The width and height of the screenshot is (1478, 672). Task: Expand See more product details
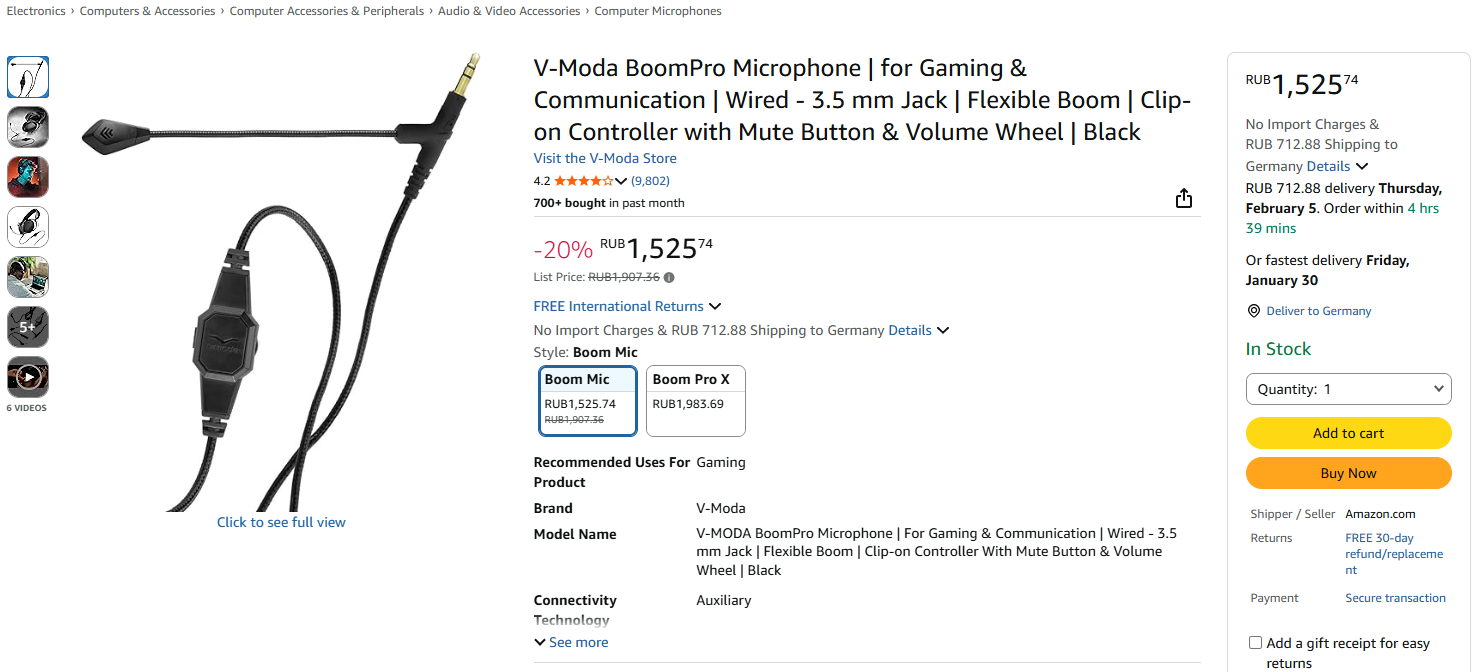[x=571, y=642]
